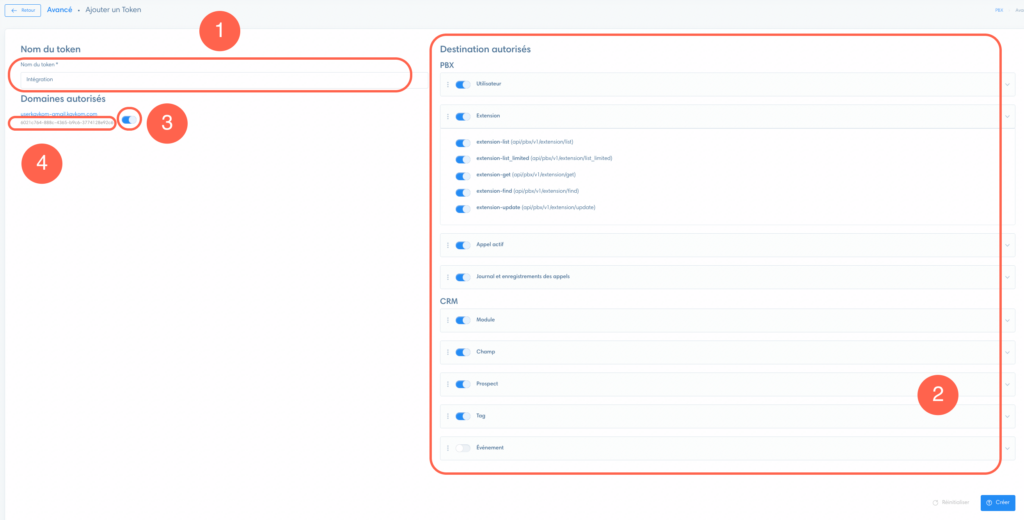Viewport: 1024px width, 520px height.
Task: Click the drag handle beside Tag row
Action: coord(448,416)
